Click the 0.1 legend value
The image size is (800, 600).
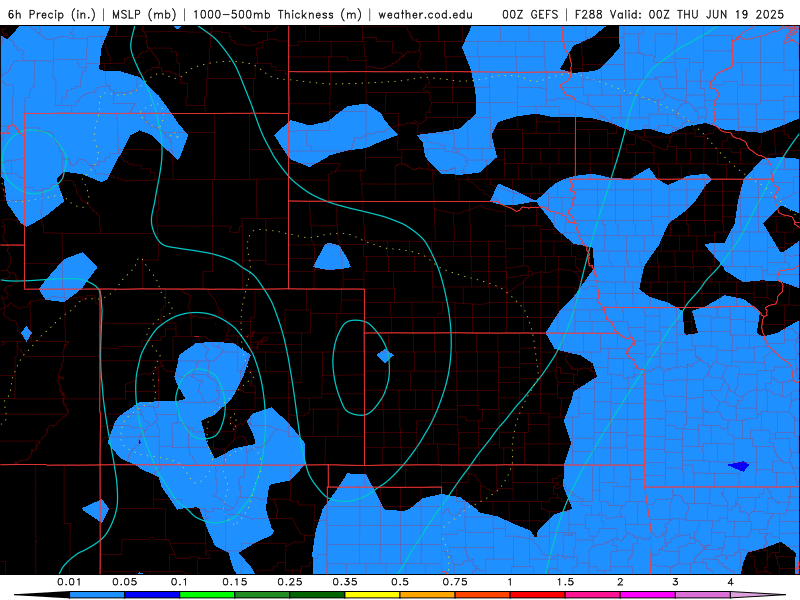click(x=179, y=582)
